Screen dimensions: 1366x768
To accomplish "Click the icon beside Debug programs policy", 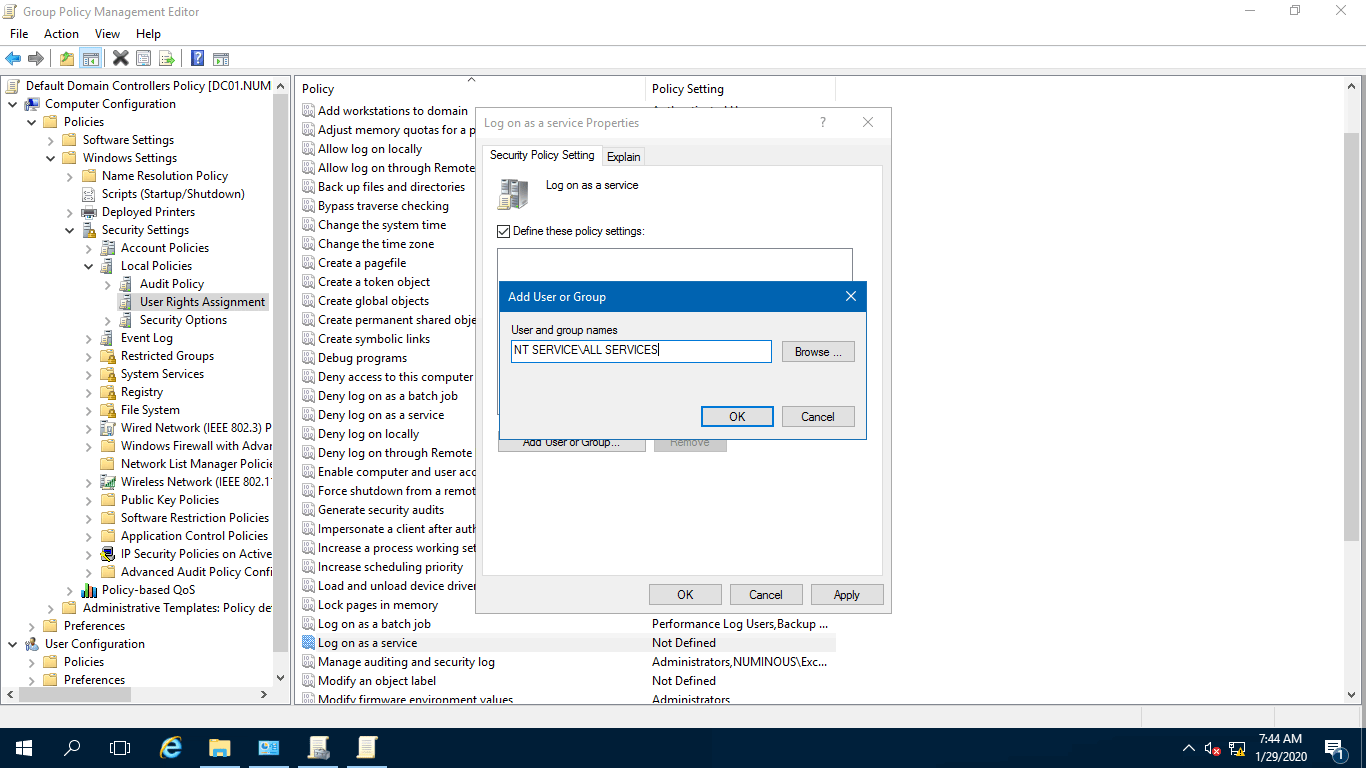I will tap(309, 358).
